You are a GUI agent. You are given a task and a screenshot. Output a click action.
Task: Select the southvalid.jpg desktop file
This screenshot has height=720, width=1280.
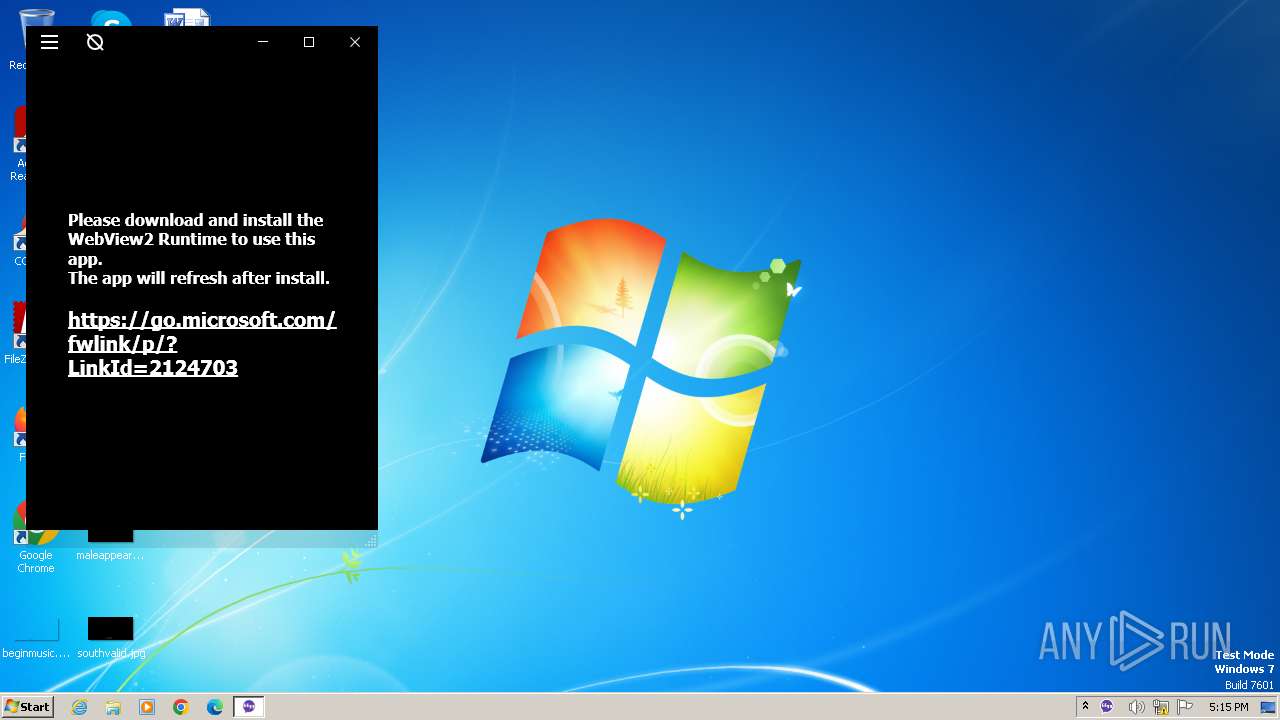(110, 638)
